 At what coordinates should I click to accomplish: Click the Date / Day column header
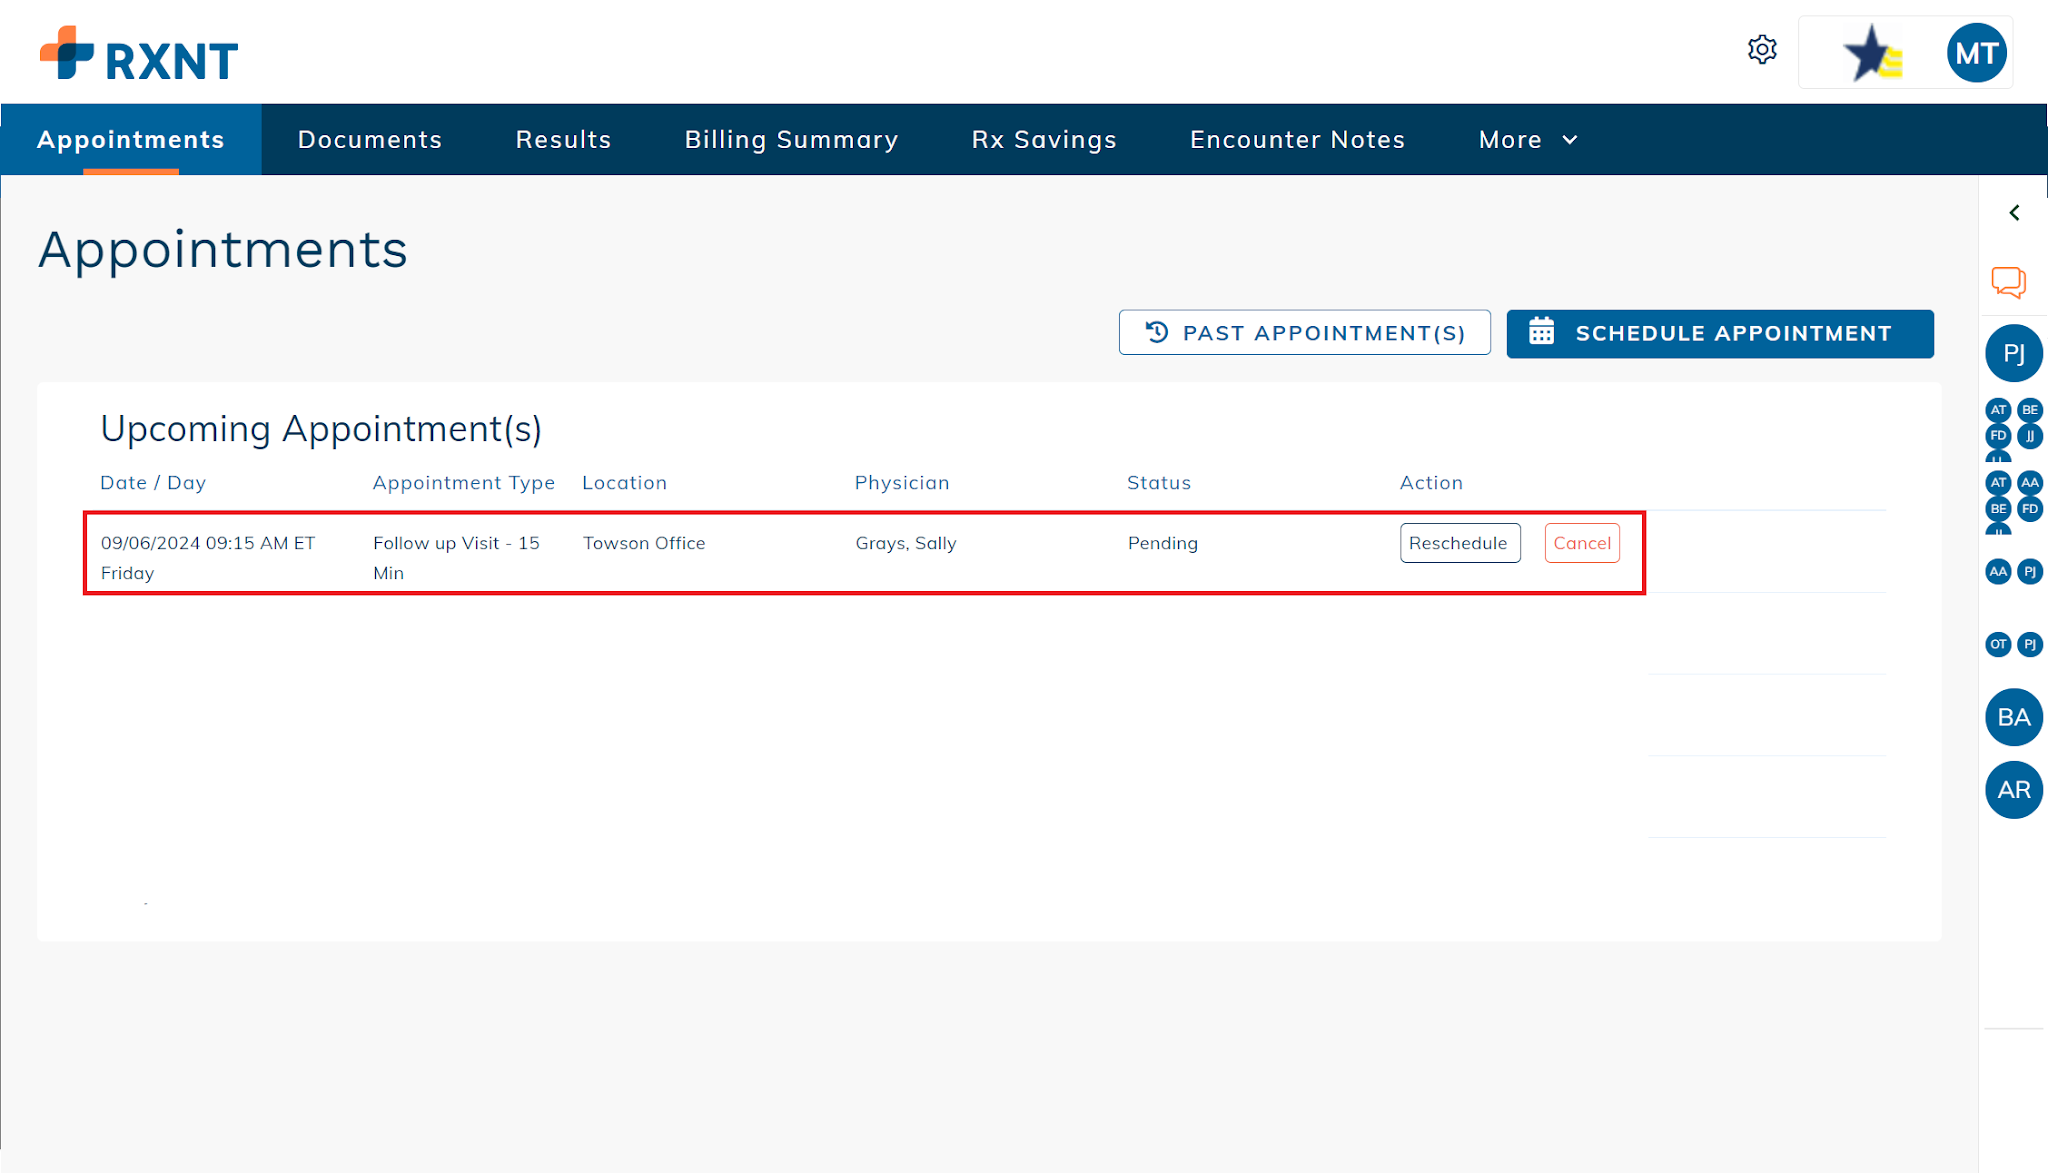click(x=153, y=483)
